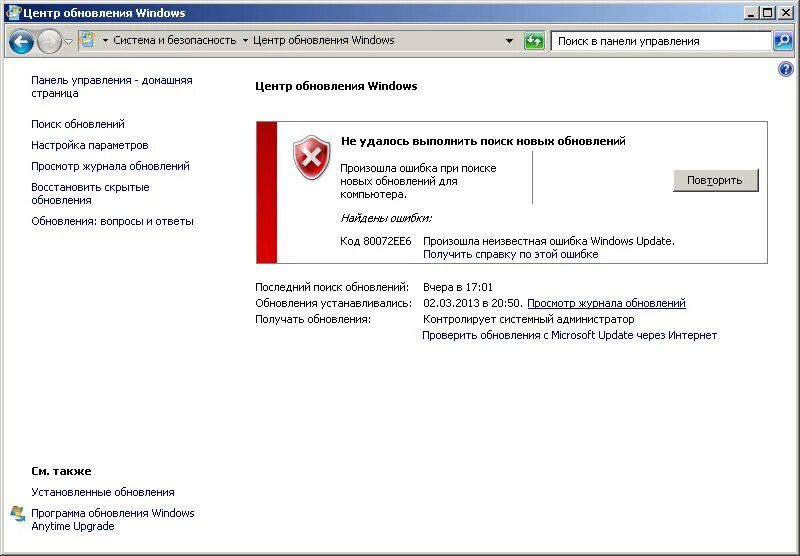Click the red shield error icon
This screenshot has height=556, width=800.
312,158
